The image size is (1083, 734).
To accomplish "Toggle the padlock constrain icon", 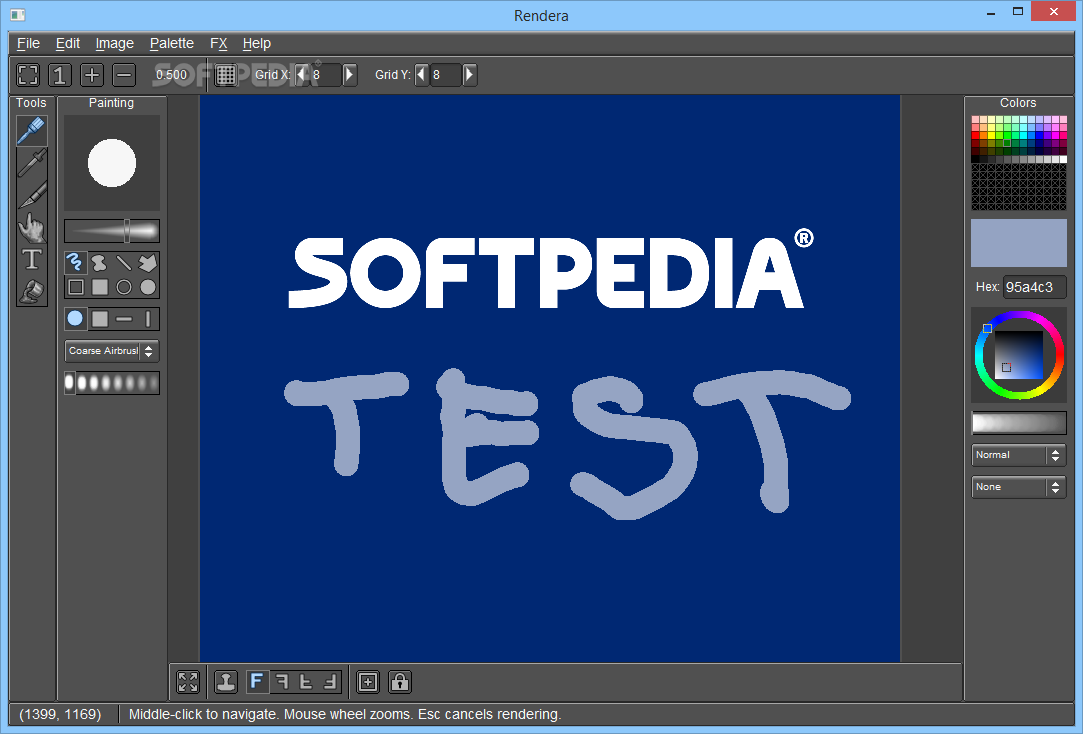I will click(x=400, y=682).
